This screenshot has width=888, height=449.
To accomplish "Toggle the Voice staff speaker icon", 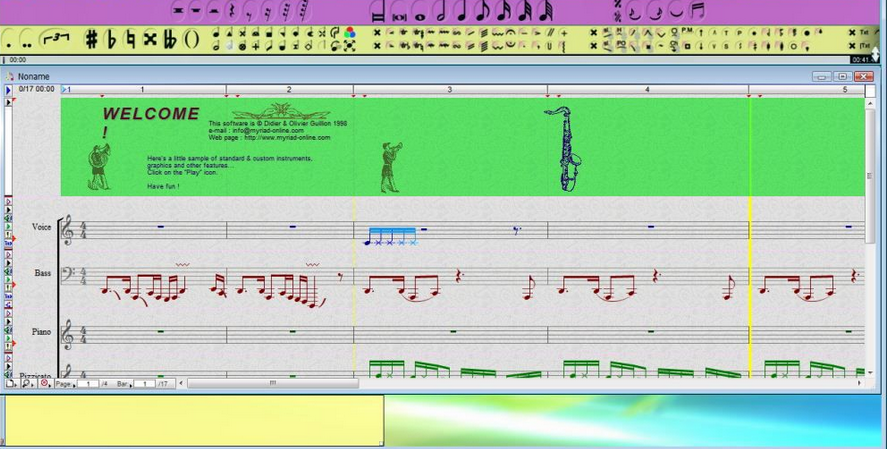I will [x=9, y=219].
